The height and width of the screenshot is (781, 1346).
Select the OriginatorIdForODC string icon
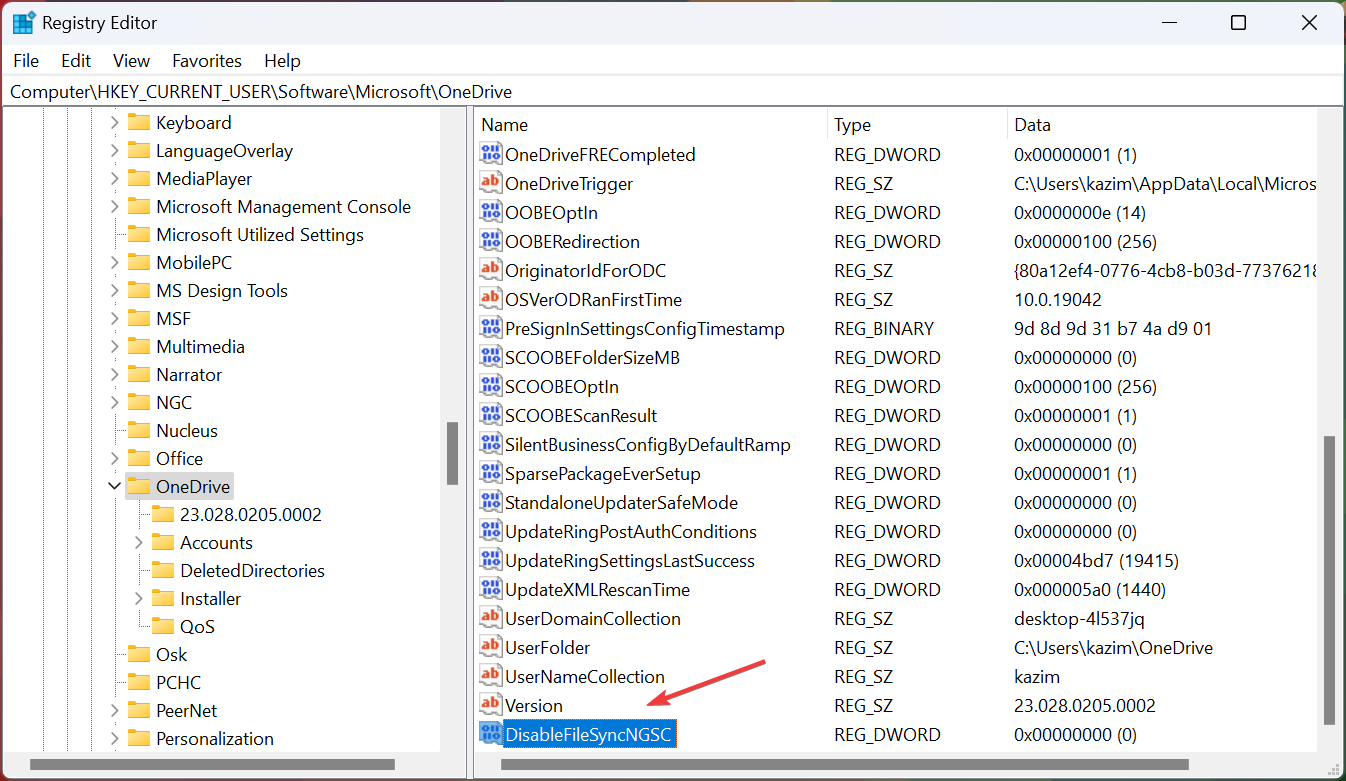tap(490, 270)
